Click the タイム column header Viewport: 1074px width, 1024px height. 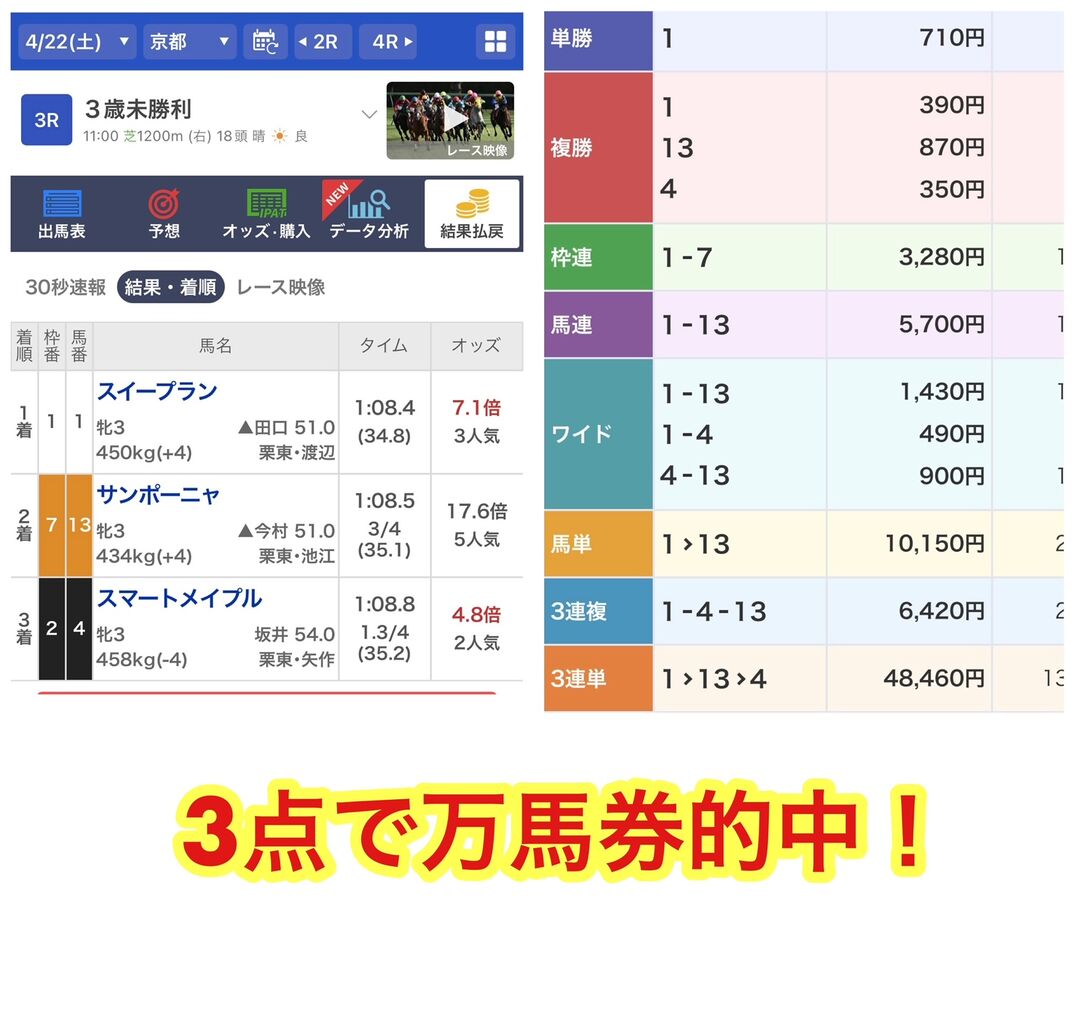tap(385, 346)
